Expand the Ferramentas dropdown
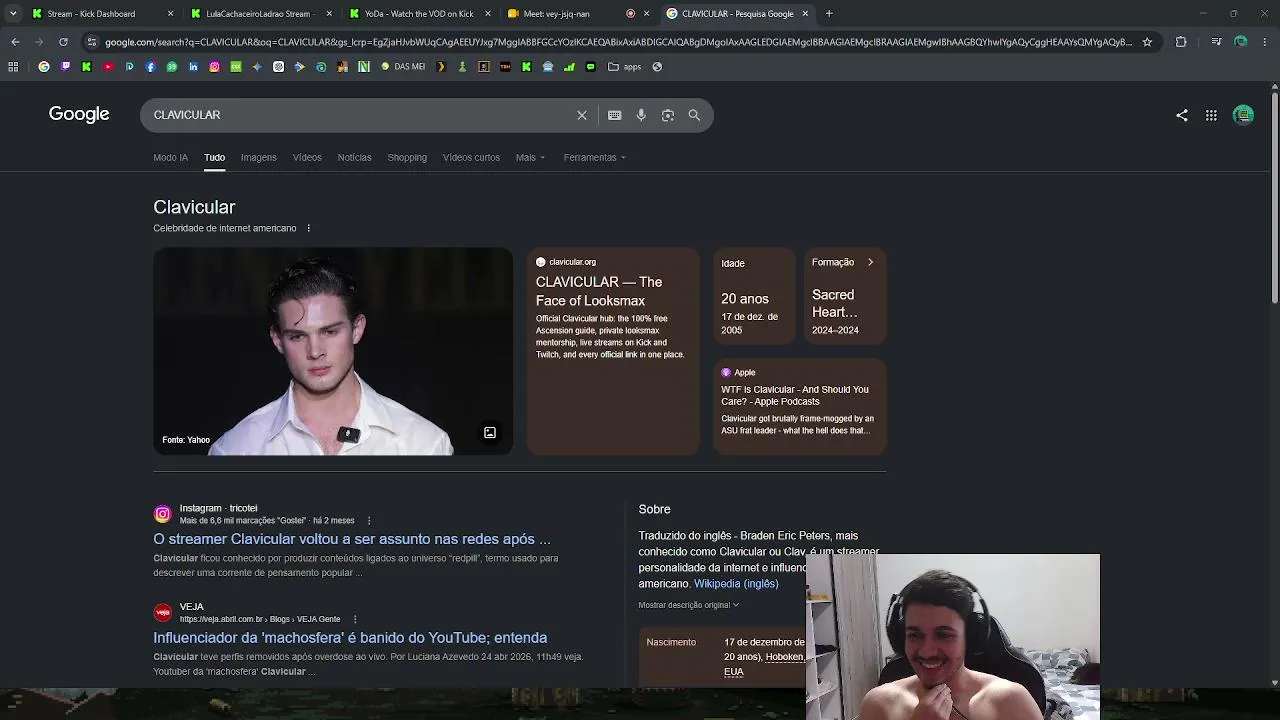Viewport: 1280px width, 720px height. point(594,157)
